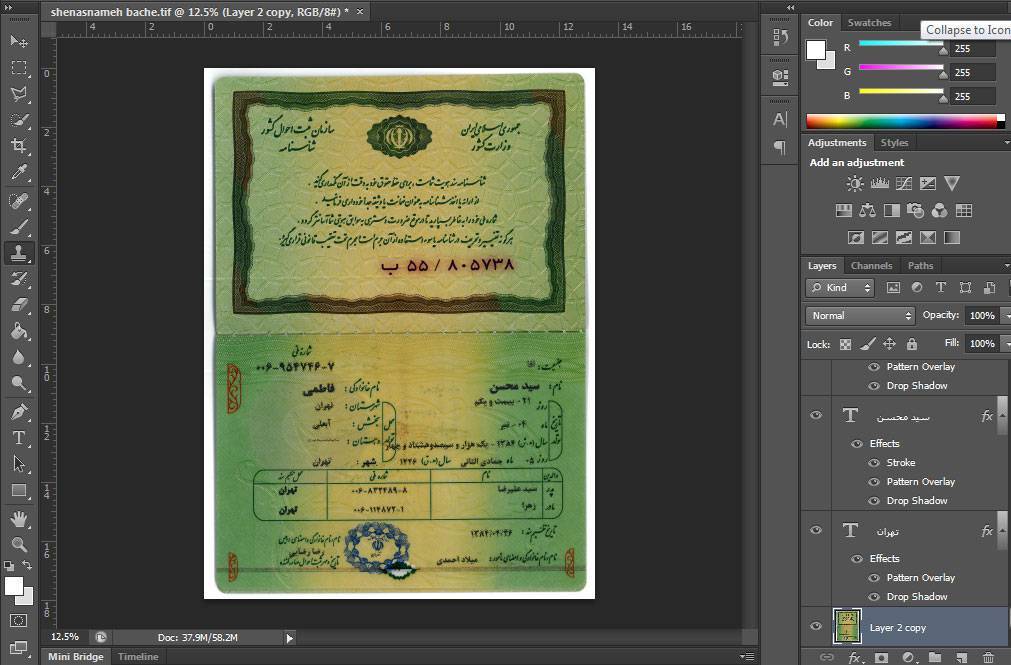Image resolution: width=1011 pixels, height=665 pixels.
Task: Open the Paragraph panel icon
Action: 780,148
